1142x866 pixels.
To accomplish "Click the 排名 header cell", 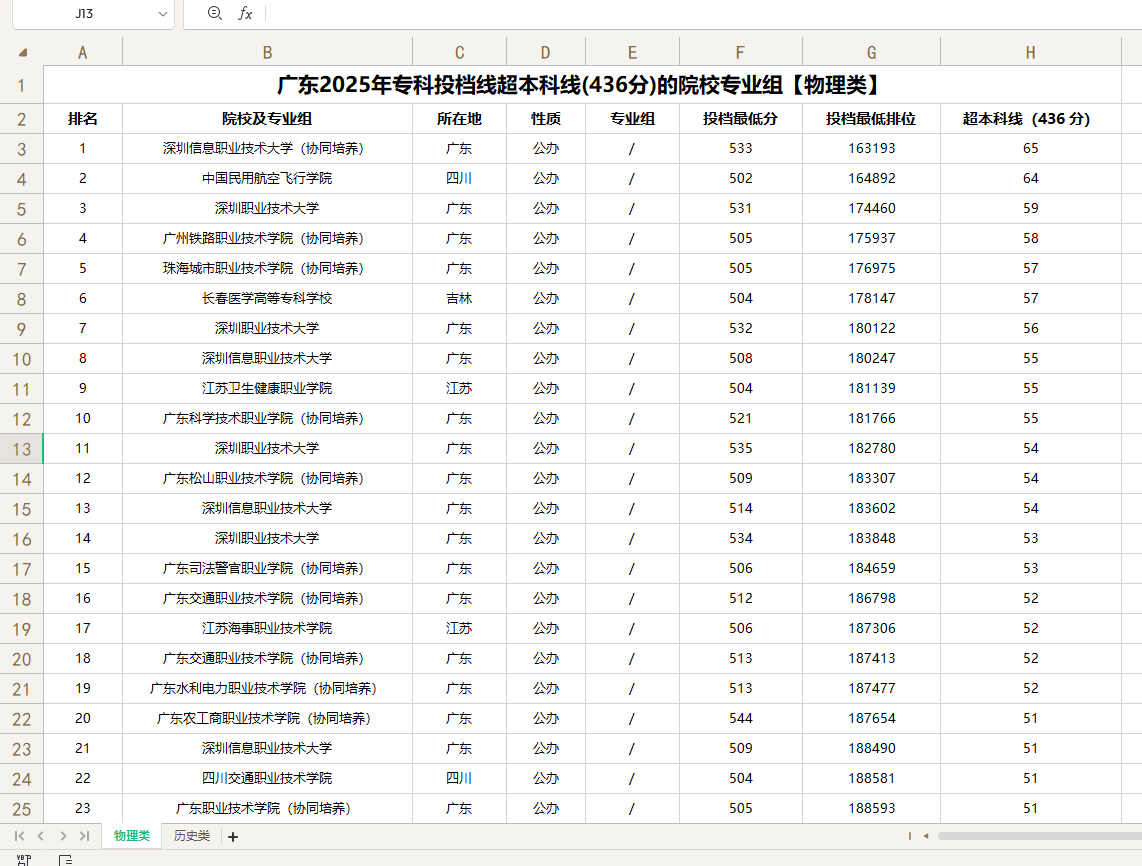I will (x=83, y=117).
